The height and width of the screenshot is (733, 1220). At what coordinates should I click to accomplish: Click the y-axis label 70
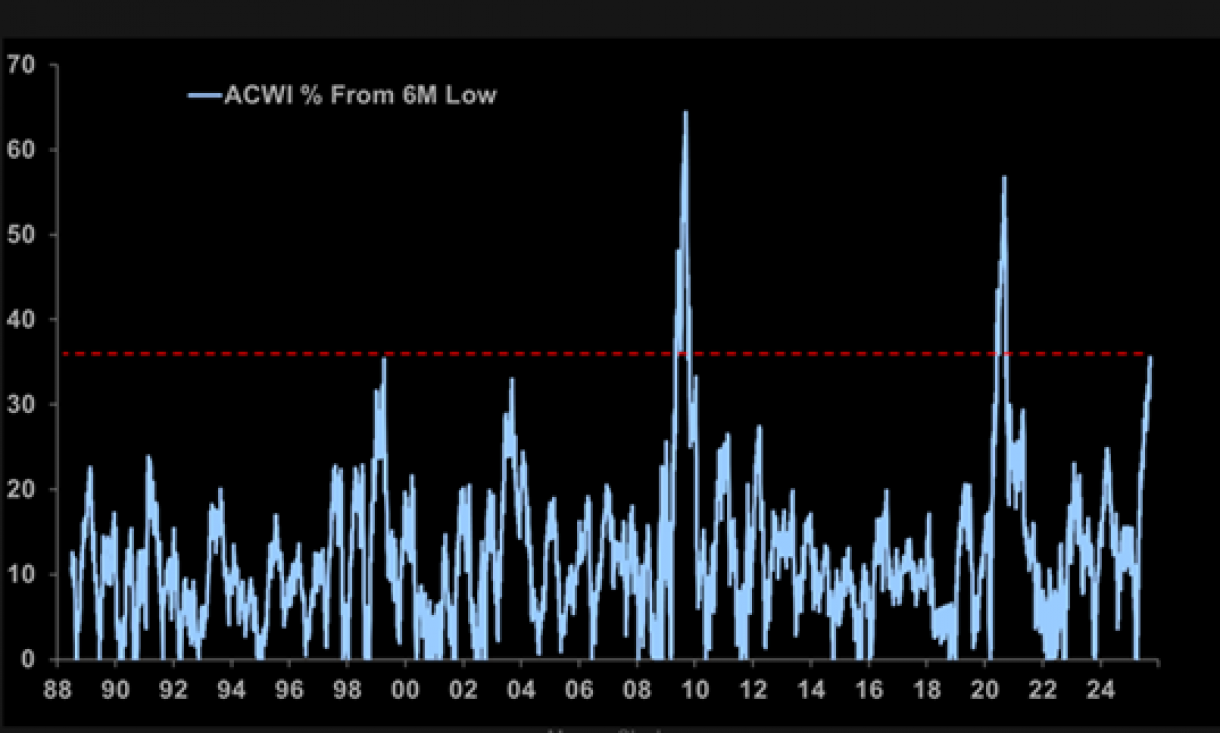tap(20, 65)
